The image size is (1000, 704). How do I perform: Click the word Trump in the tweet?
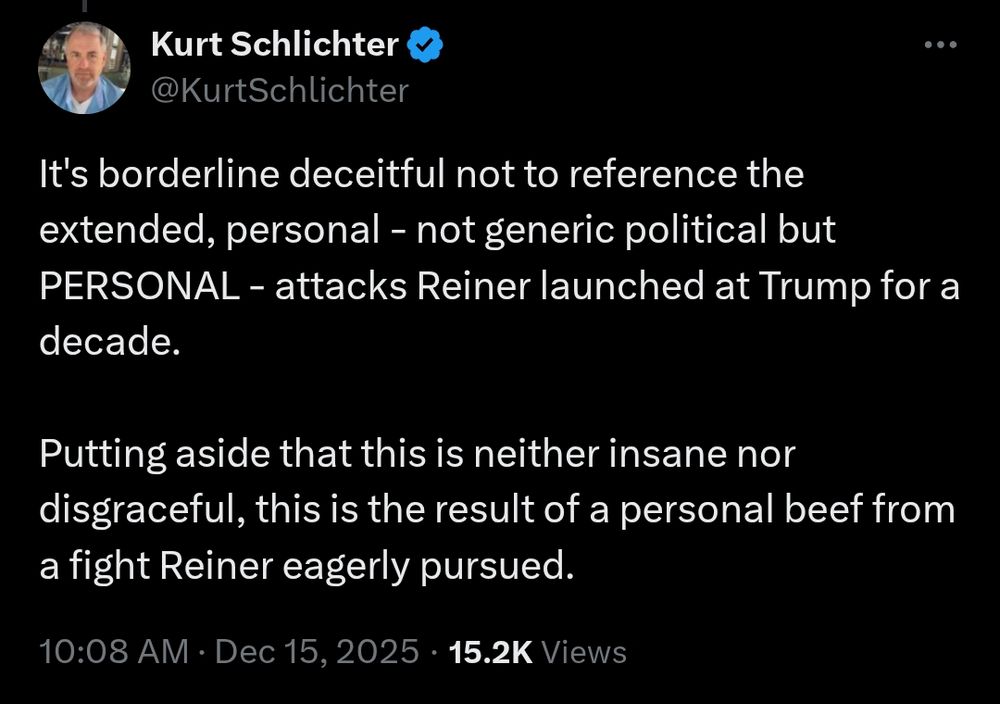coord(814,288)
